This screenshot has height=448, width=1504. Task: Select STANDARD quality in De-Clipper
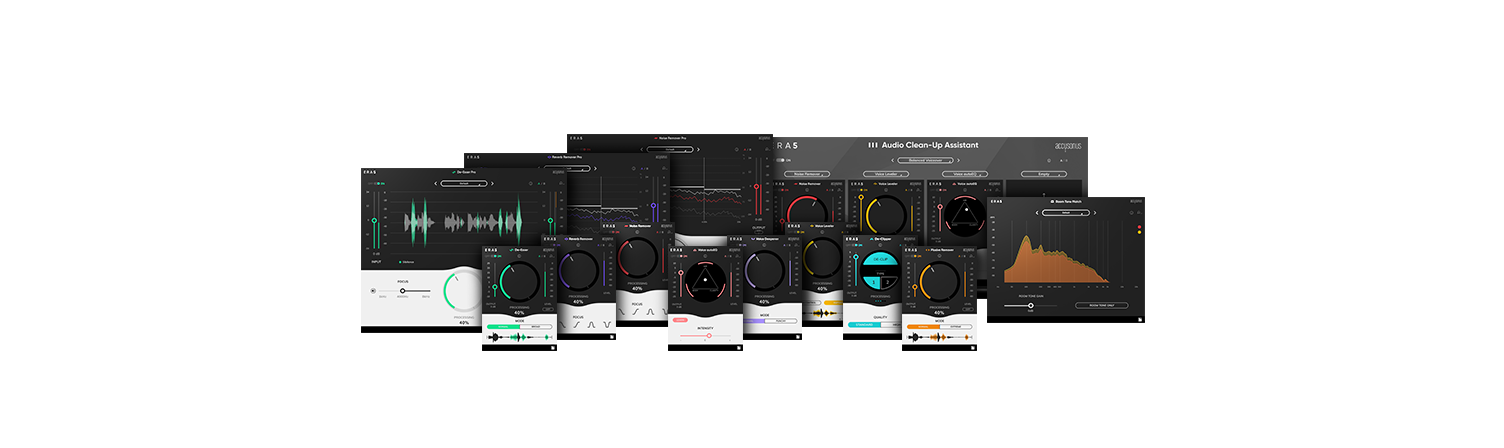[x=863, y=324]
